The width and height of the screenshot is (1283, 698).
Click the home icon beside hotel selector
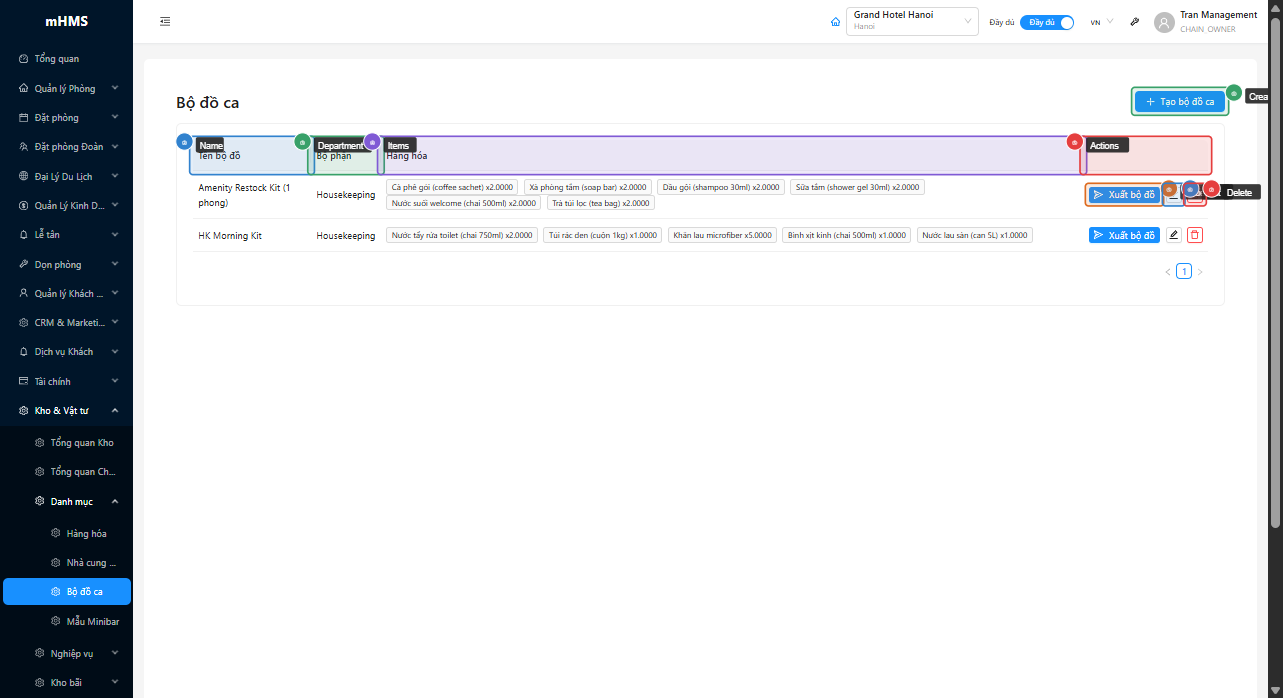click(x=836, y=22)
